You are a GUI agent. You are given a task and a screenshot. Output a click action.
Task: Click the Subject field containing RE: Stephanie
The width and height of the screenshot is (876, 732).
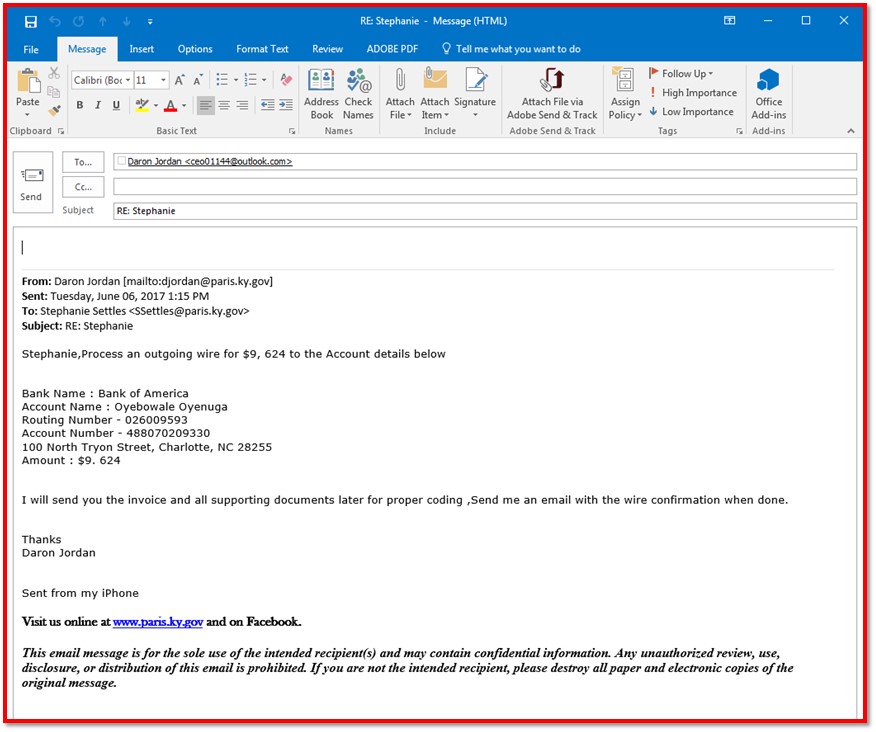point(484,211)
